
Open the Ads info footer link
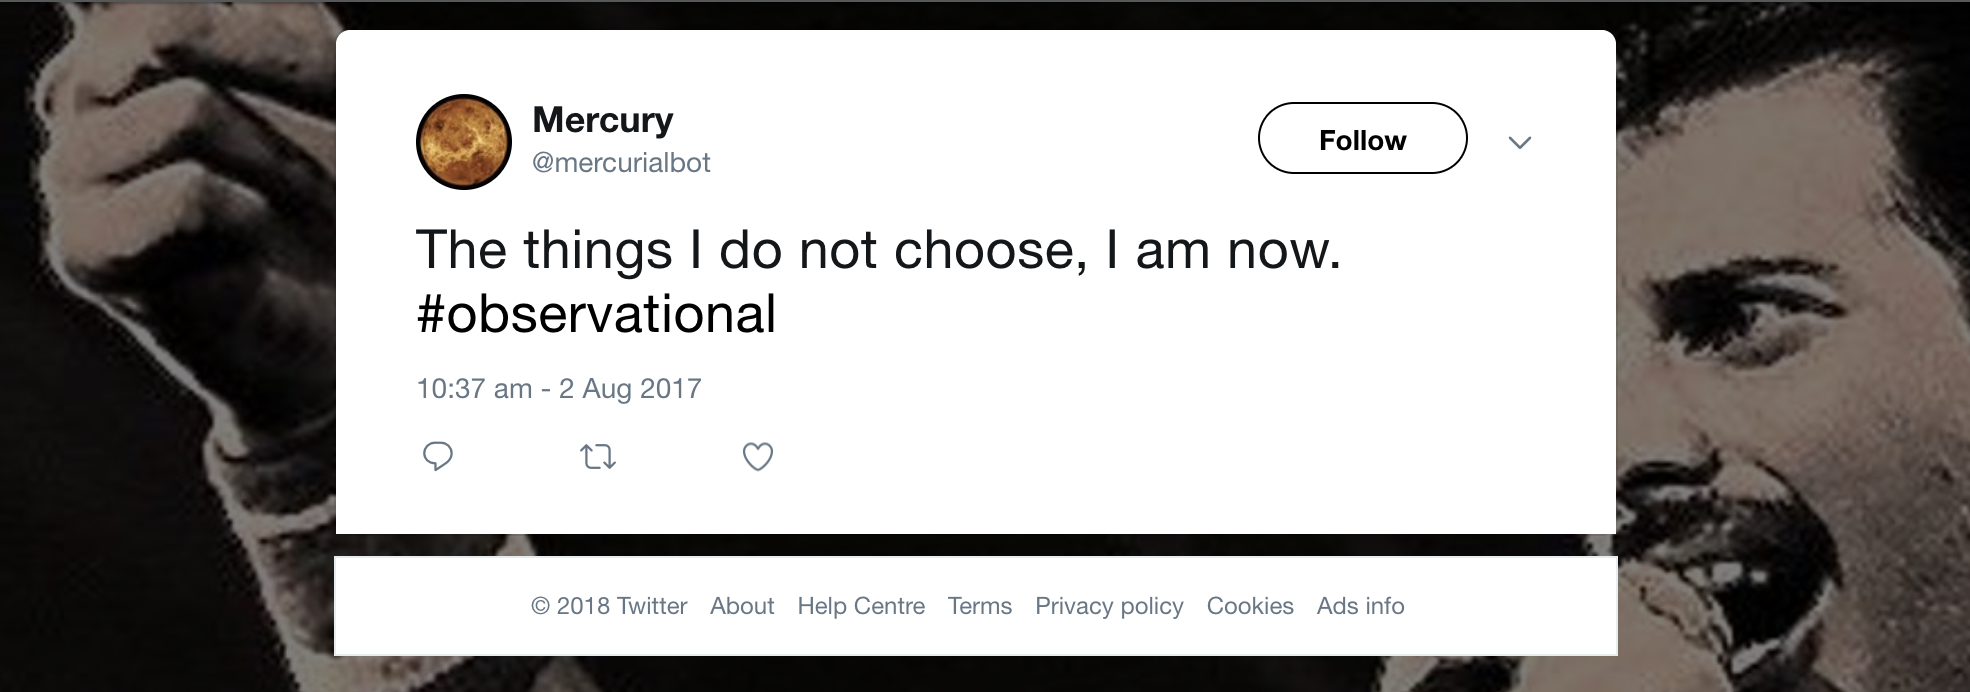point(1360,606)
